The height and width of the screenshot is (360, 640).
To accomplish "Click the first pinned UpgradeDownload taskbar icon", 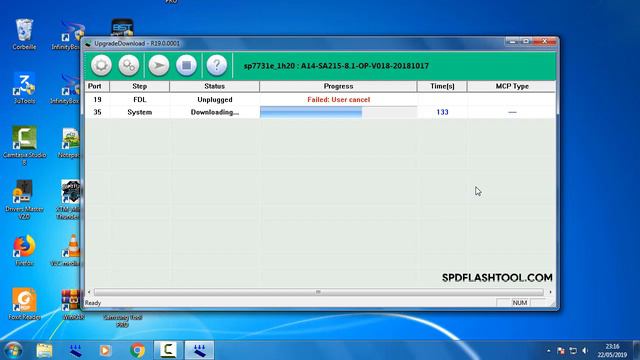I will point(75,350).
